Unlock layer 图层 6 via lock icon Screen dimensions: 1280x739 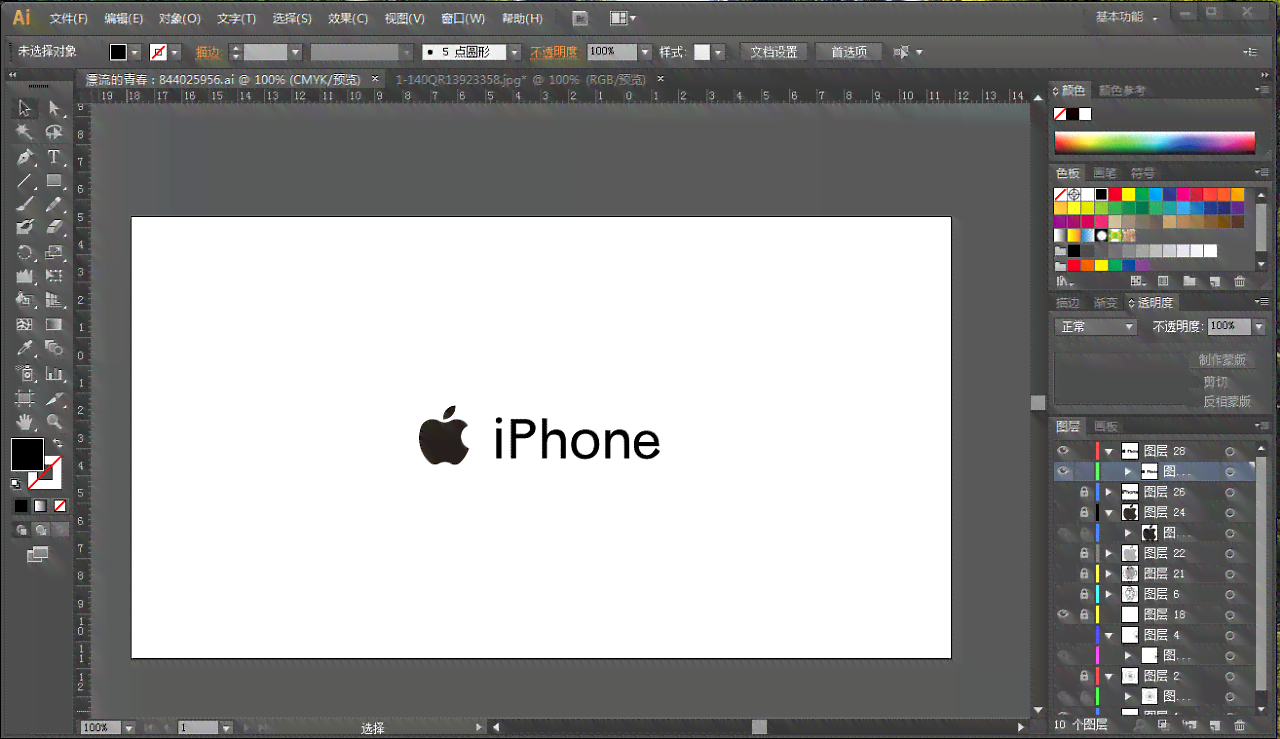click(x=1084, y=594)
